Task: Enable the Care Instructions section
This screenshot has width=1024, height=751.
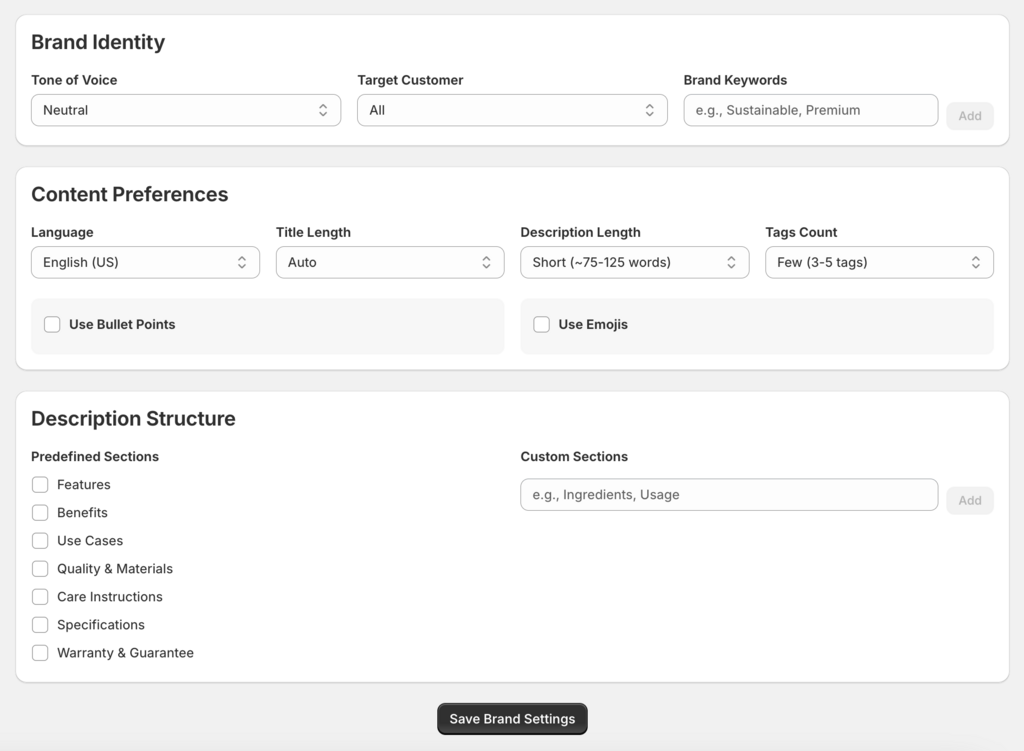Action: 40,596
